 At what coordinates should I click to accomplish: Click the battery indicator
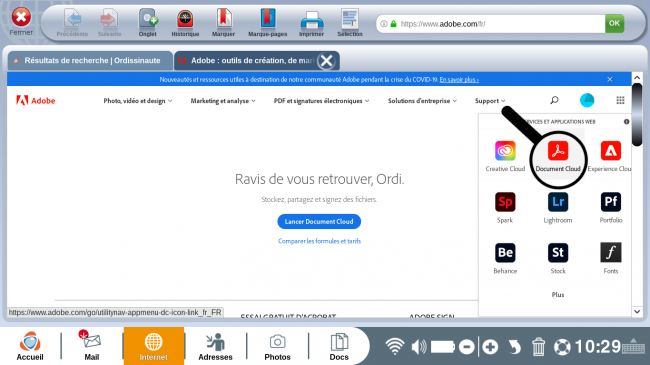coord(443,346)
